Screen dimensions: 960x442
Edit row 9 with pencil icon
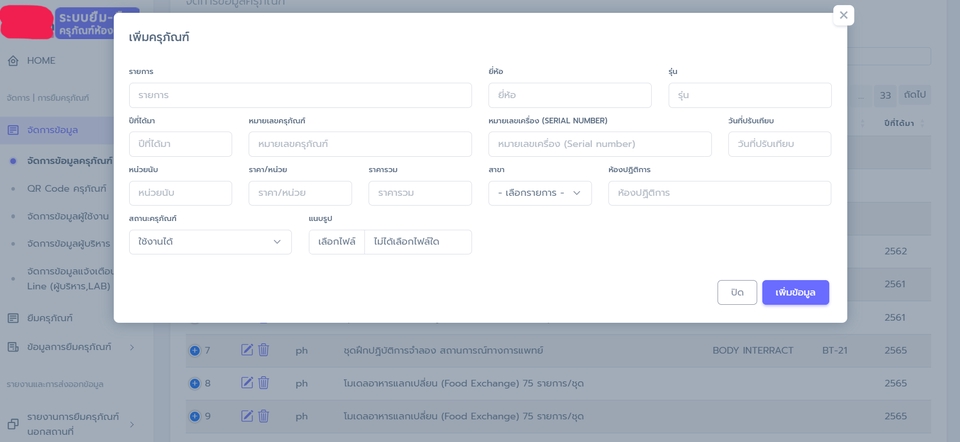tap(247, 416)
